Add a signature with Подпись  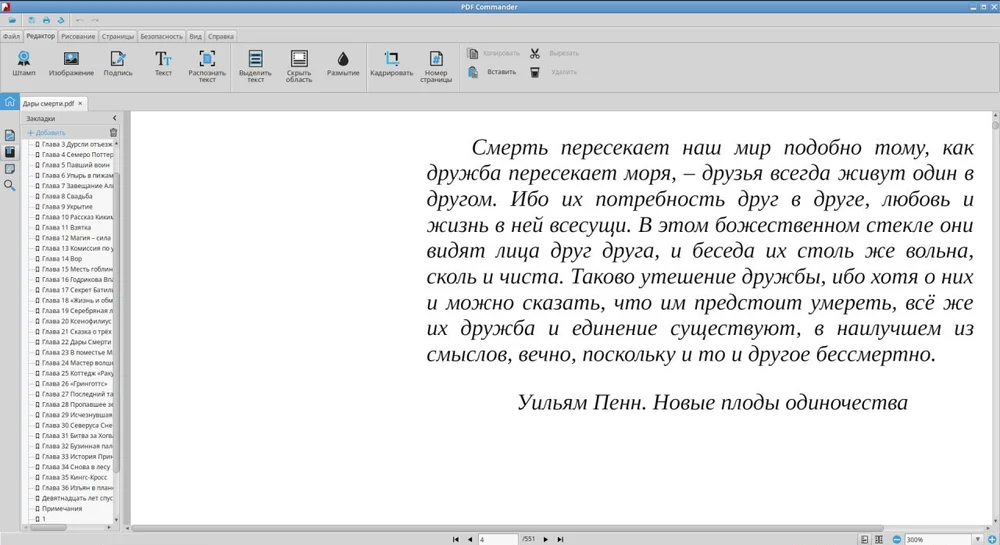118,64
